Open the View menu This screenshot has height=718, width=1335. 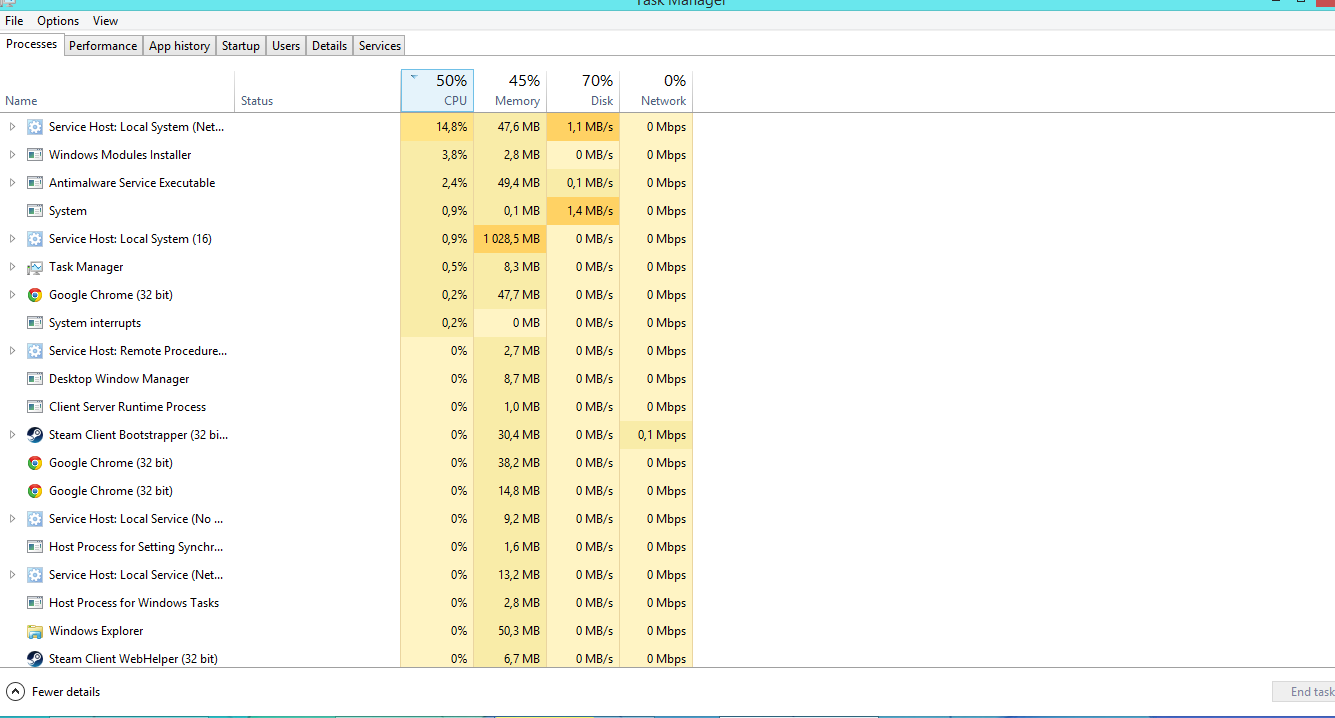[x=105, y=21]
